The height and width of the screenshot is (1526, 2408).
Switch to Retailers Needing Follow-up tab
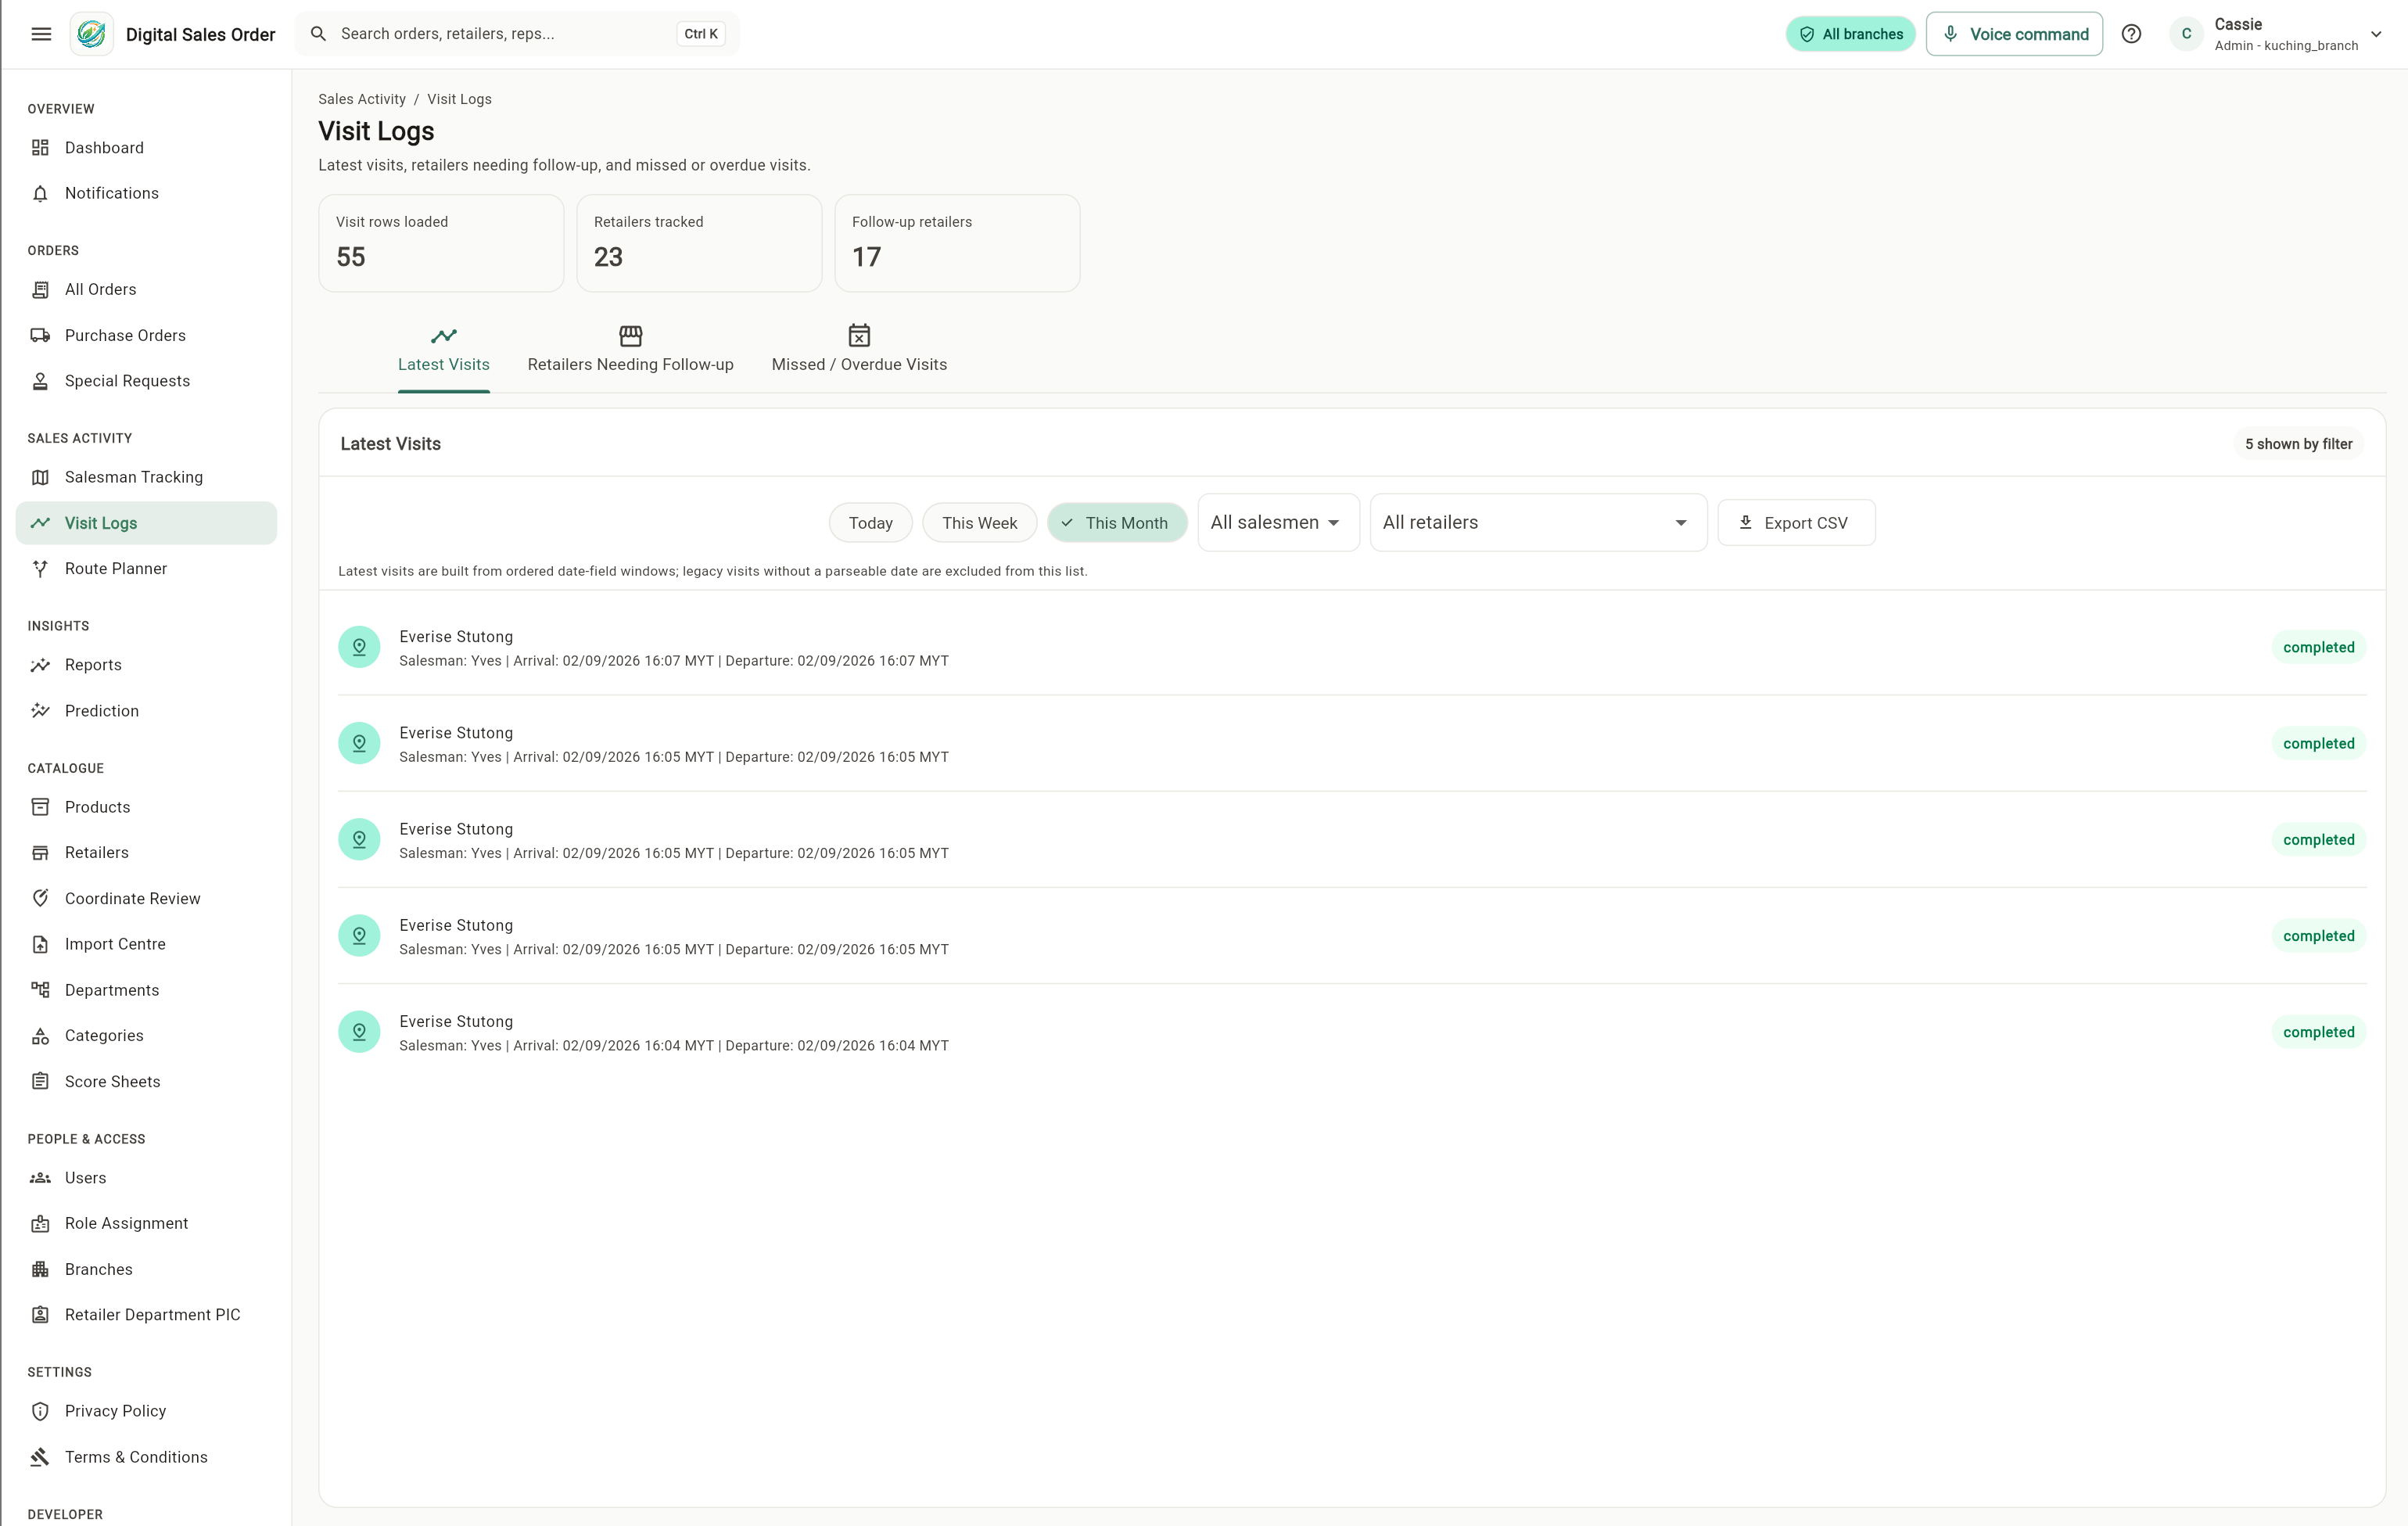tap(630, 351)
